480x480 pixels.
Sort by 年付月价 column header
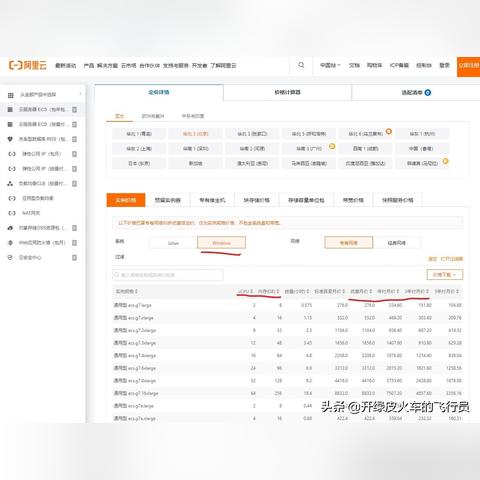388,292
